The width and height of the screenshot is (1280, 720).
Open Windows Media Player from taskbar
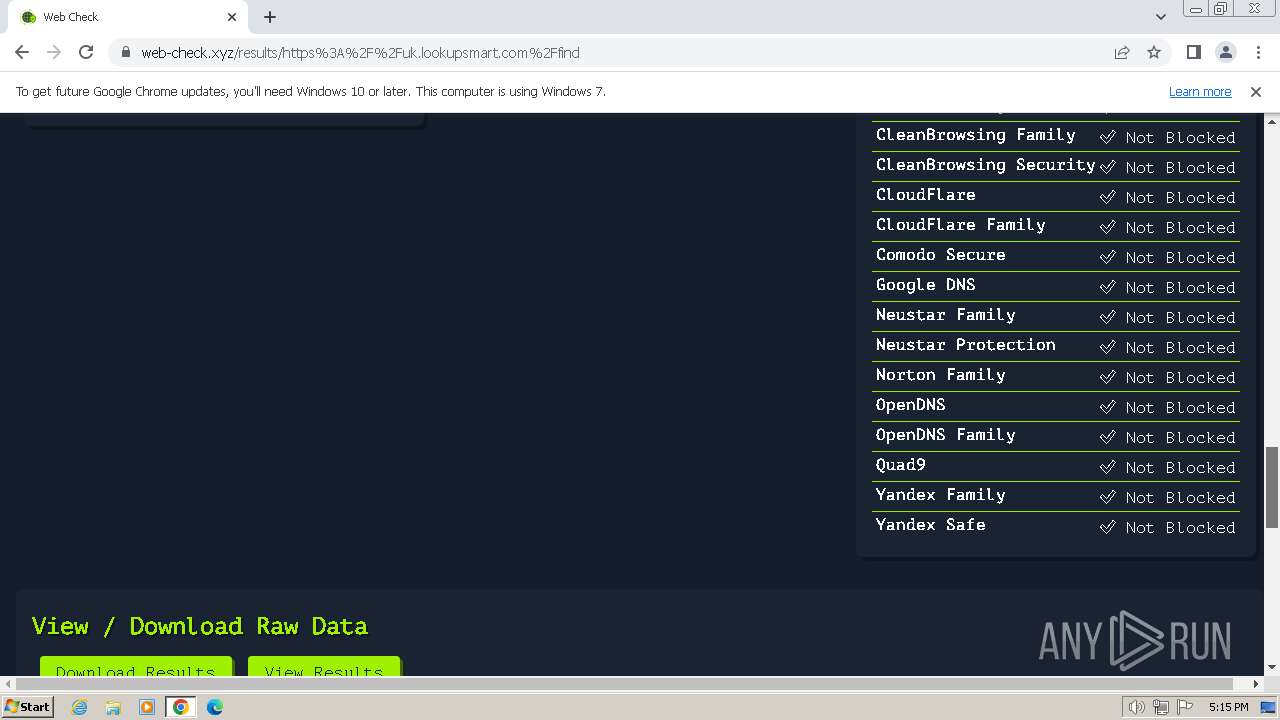(147, 707)
